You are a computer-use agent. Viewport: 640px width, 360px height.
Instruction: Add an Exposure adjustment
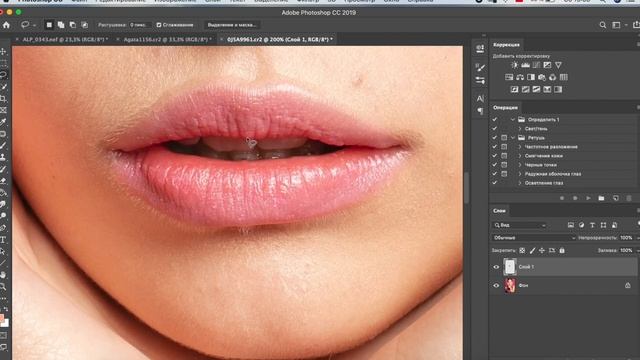(x=547, y=65)
